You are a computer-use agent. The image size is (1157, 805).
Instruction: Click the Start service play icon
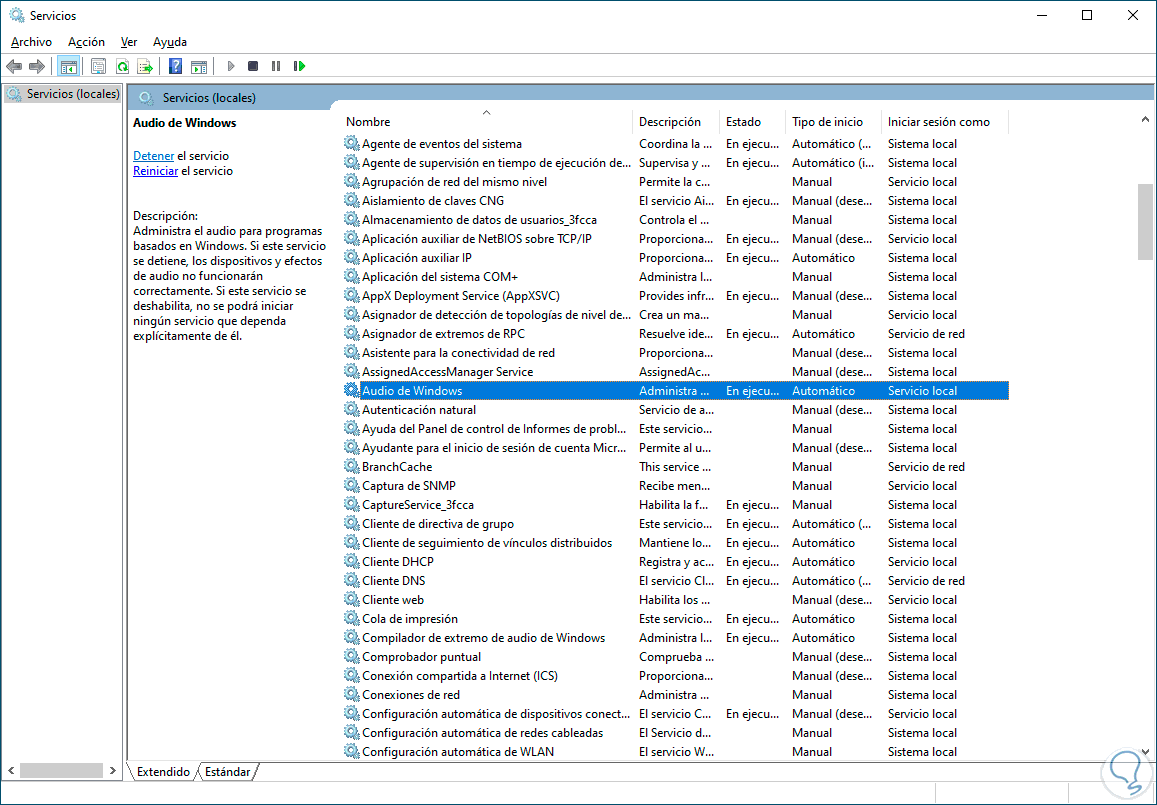coord(231,66)
